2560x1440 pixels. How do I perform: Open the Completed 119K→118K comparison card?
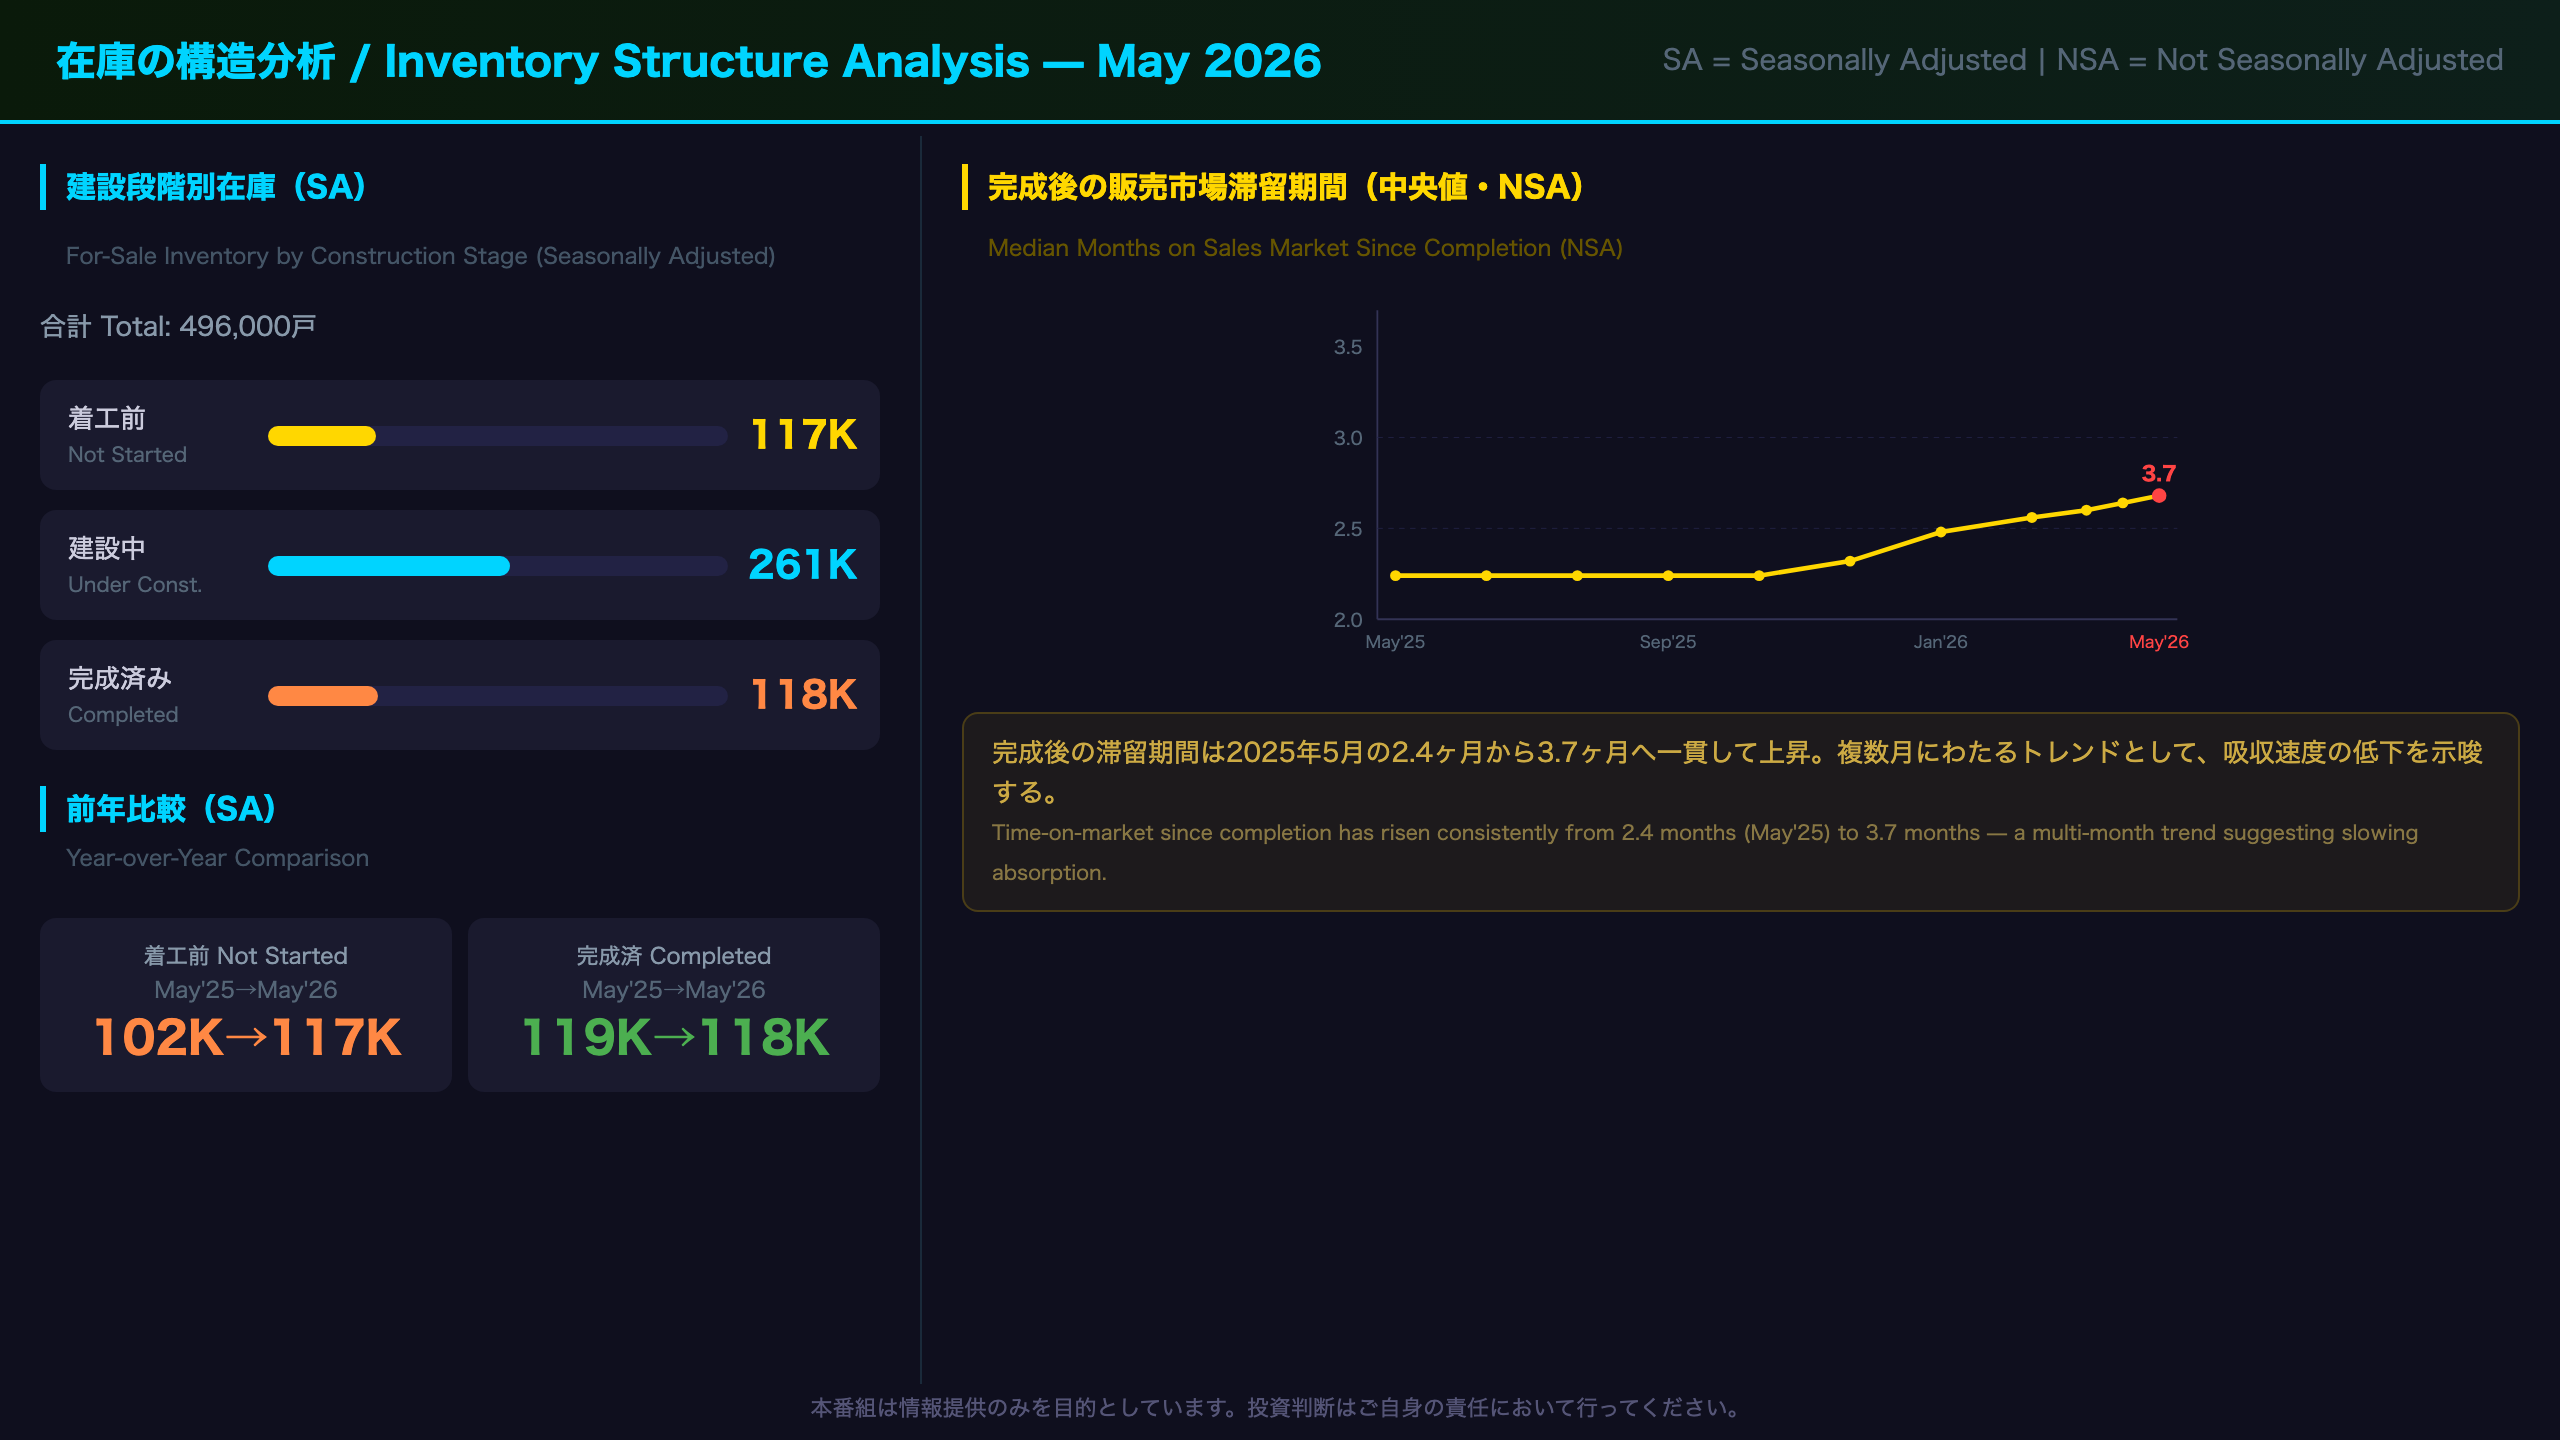(x=674, y=1005)
